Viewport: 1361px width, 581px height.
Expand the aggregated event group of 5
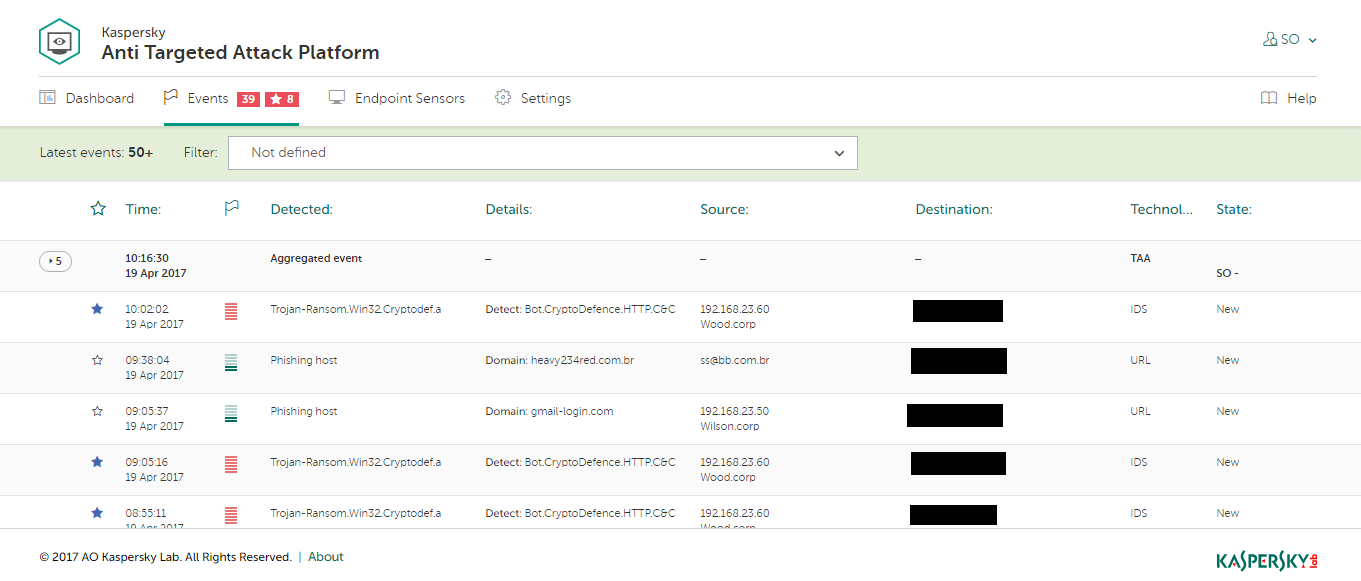click(x=56, y=261)
